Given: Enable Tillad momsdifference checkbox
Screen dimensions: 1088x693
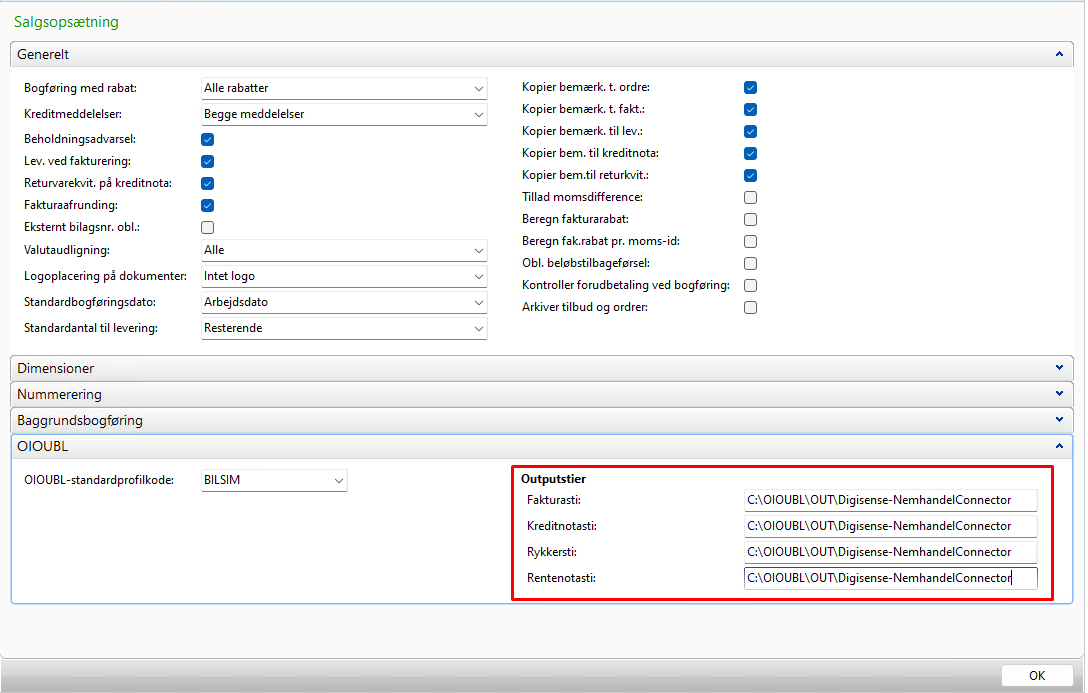Looking at the screenshot, I should (x=750, y=198).
